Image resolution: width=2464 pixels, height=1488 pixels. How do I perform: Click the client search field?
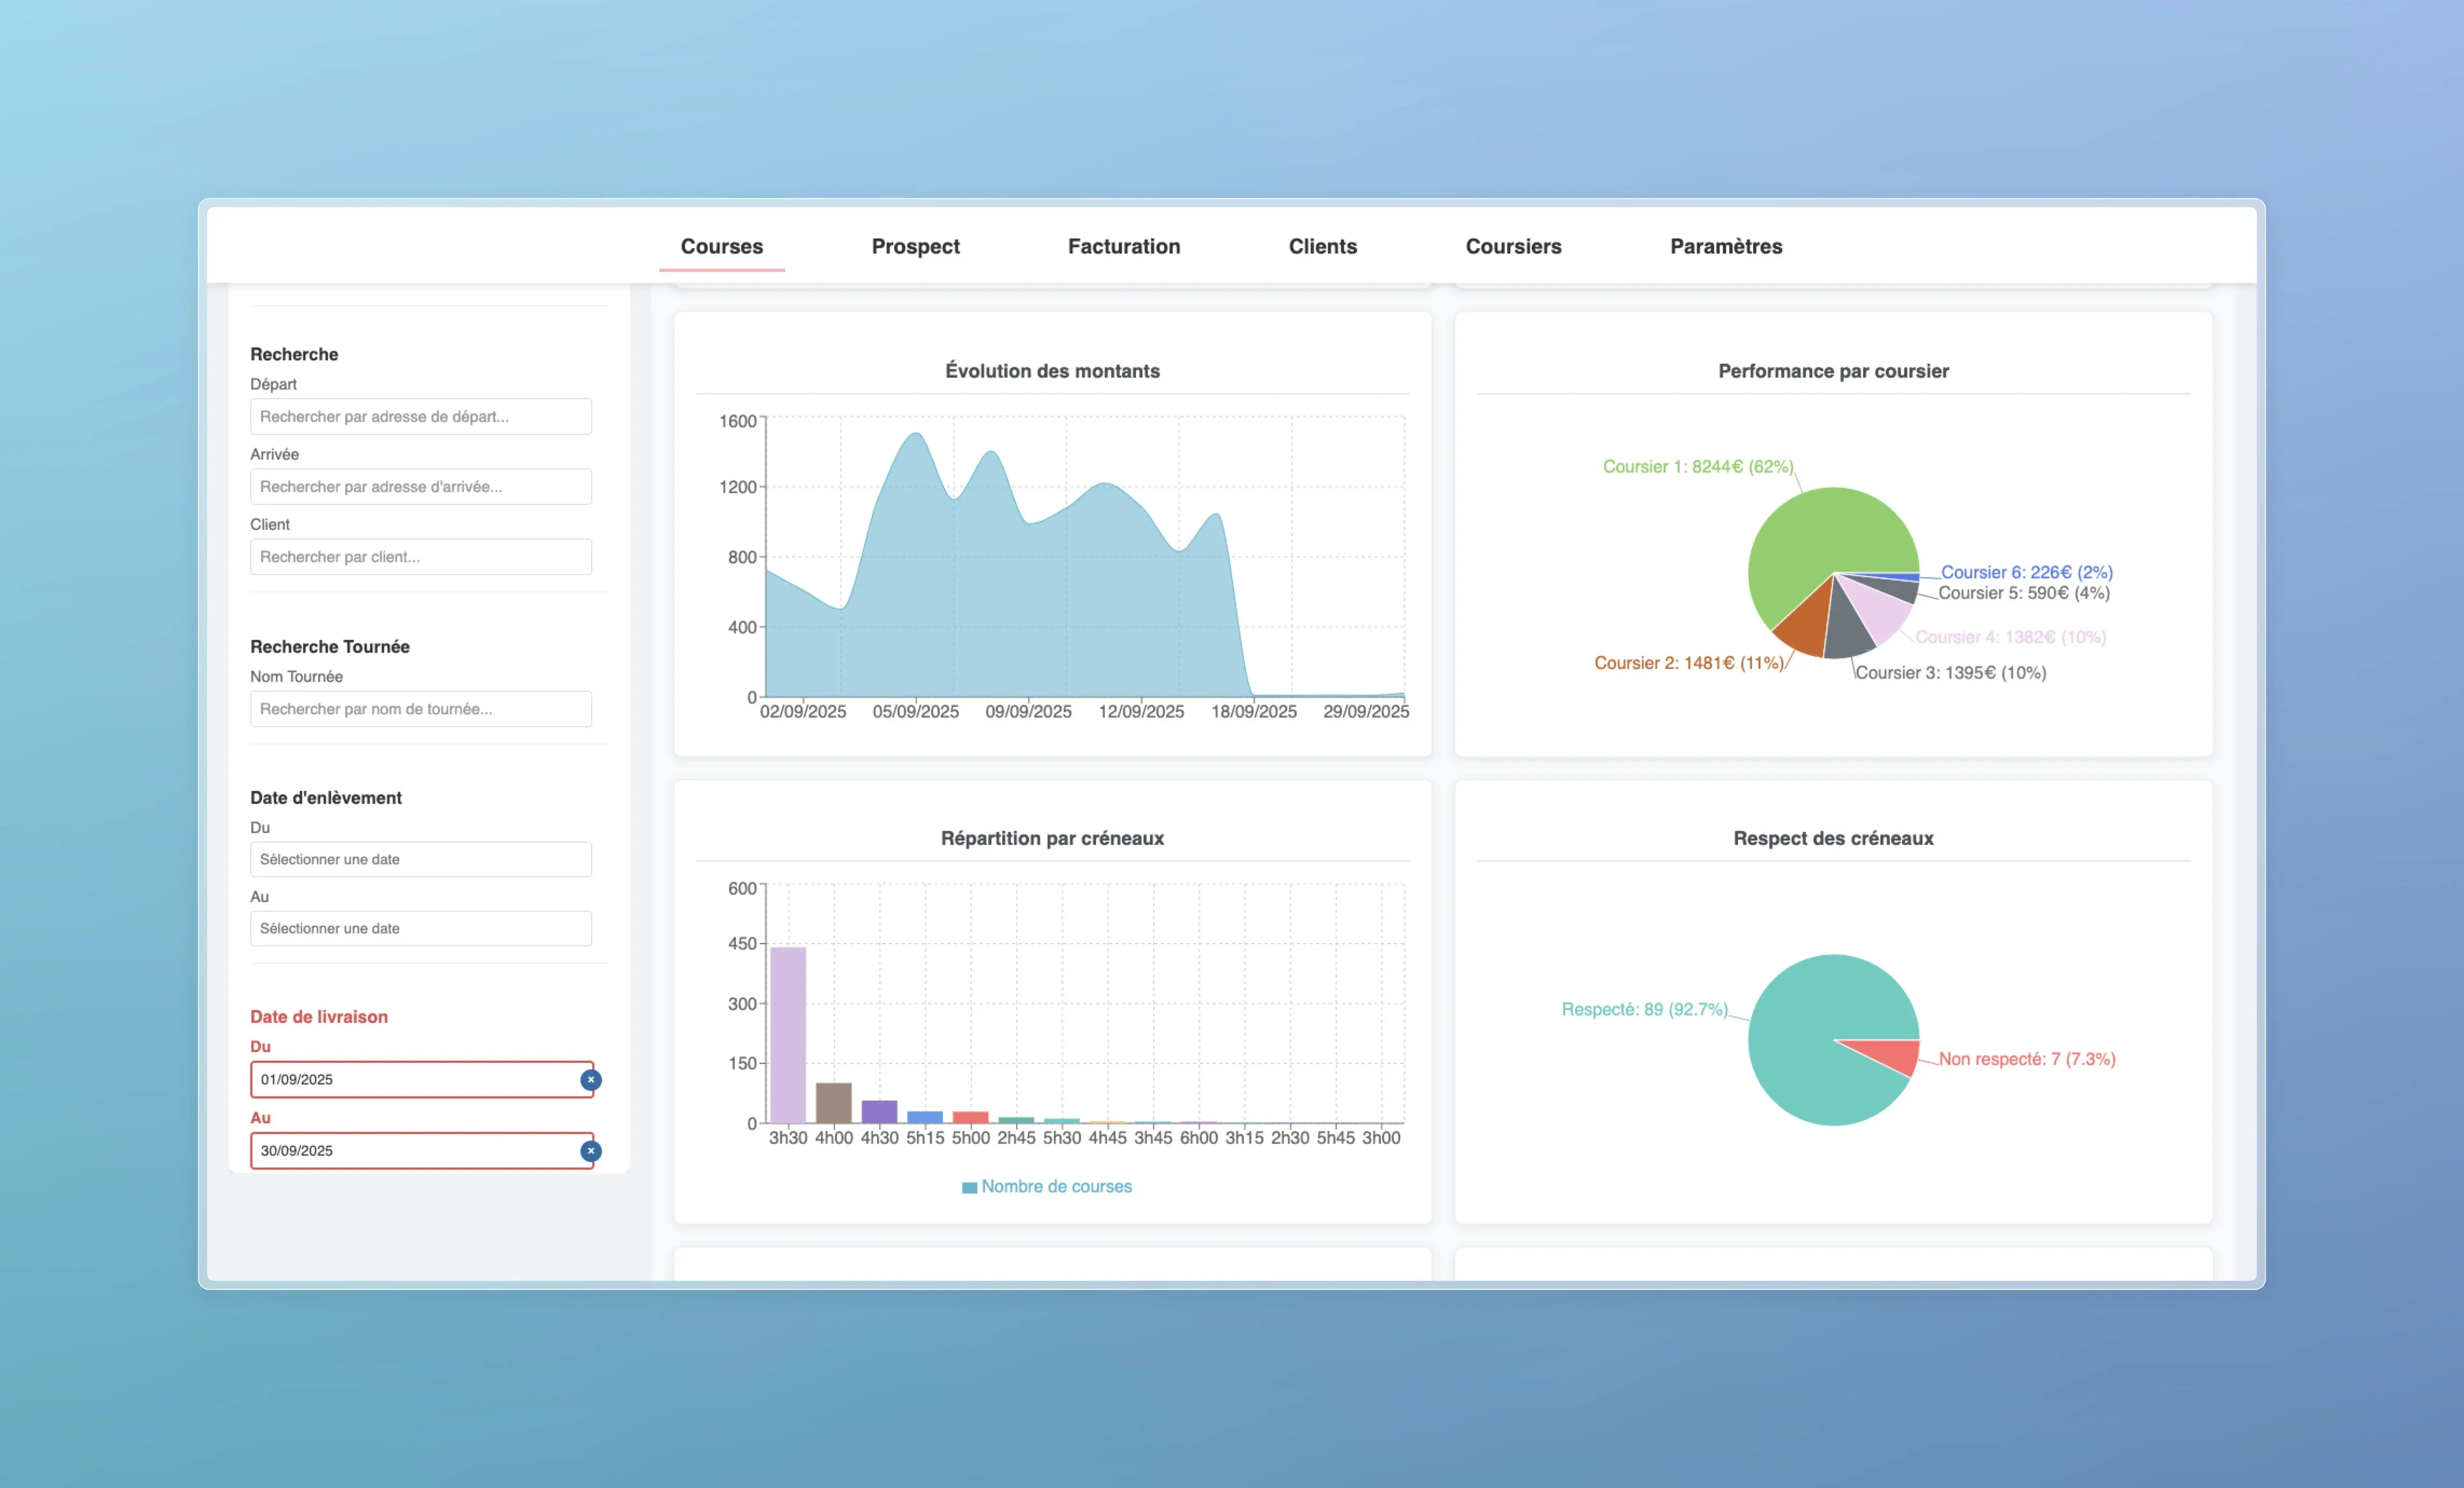pos(420,557)
